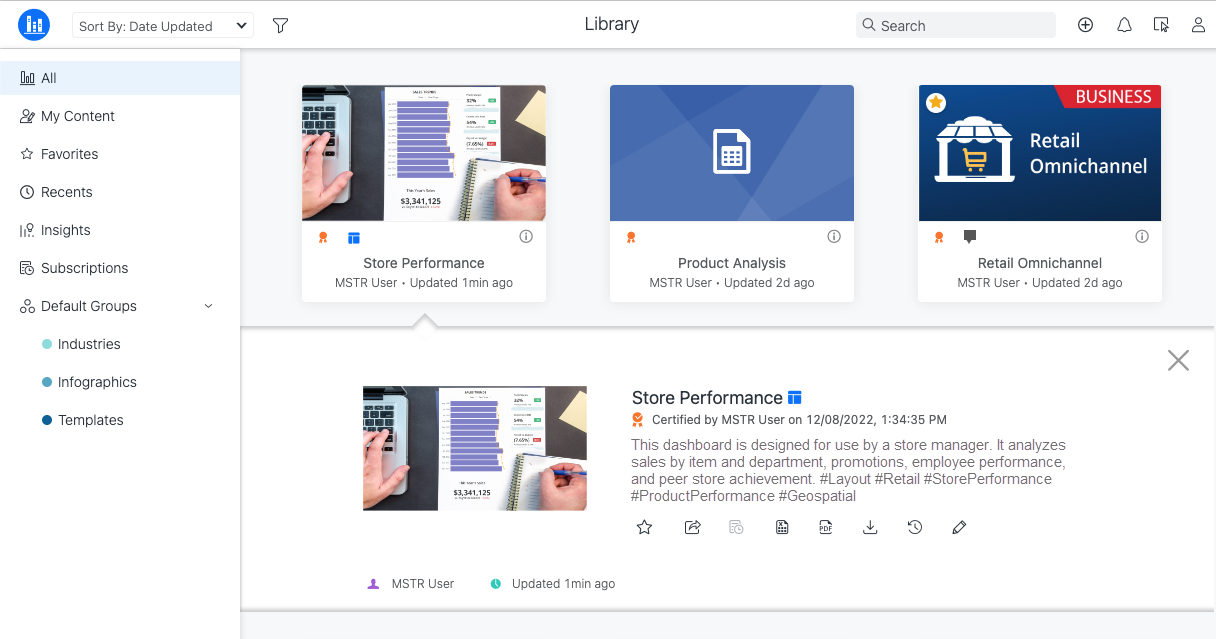The image size is (1216, 639).
Task: Click the filter funnel icon
Action: pyautogui.click(x=280, y=25)
